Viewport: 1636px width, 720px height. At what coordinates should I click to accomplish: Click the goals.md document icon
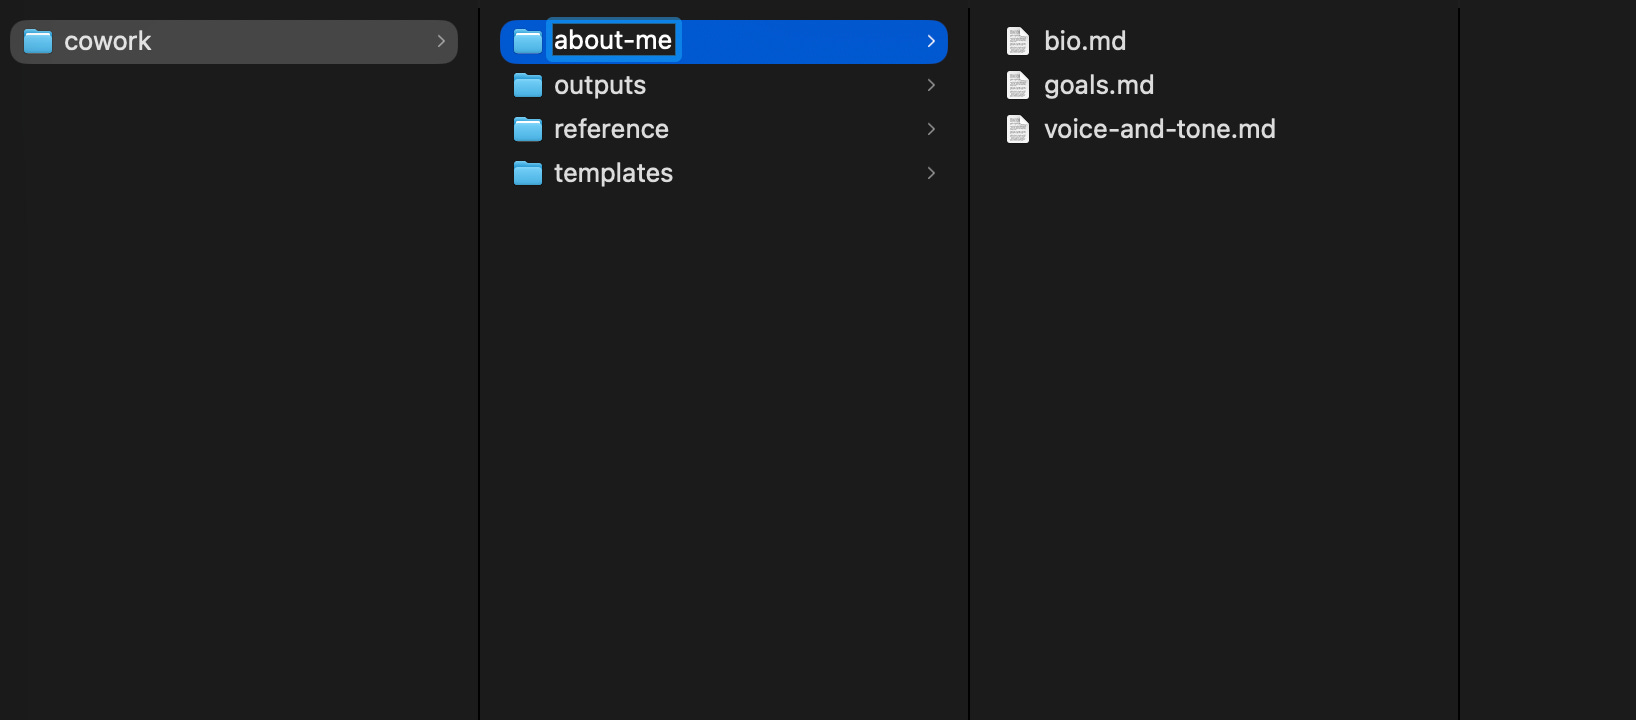pos(1018,85)
